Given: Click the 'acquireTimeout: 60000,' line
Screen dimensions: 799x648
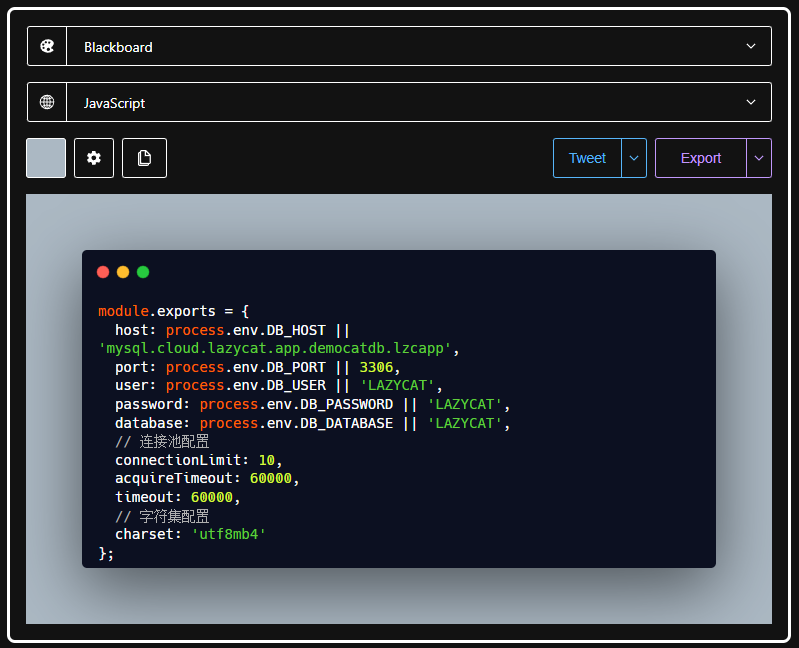Looking at the screenshot, I should [x=207, y=478].
